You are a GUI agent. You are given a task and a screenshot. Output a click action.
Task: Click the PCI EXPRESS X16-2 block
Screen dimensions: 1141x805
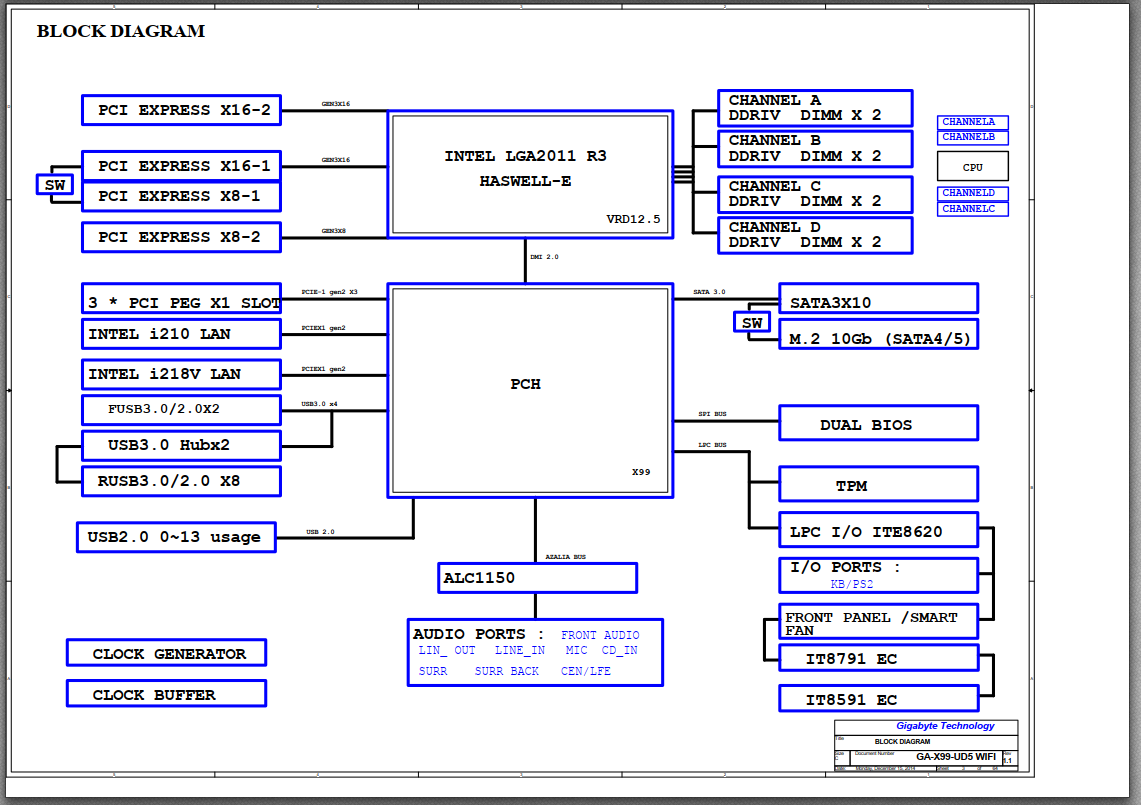point(181,110)
